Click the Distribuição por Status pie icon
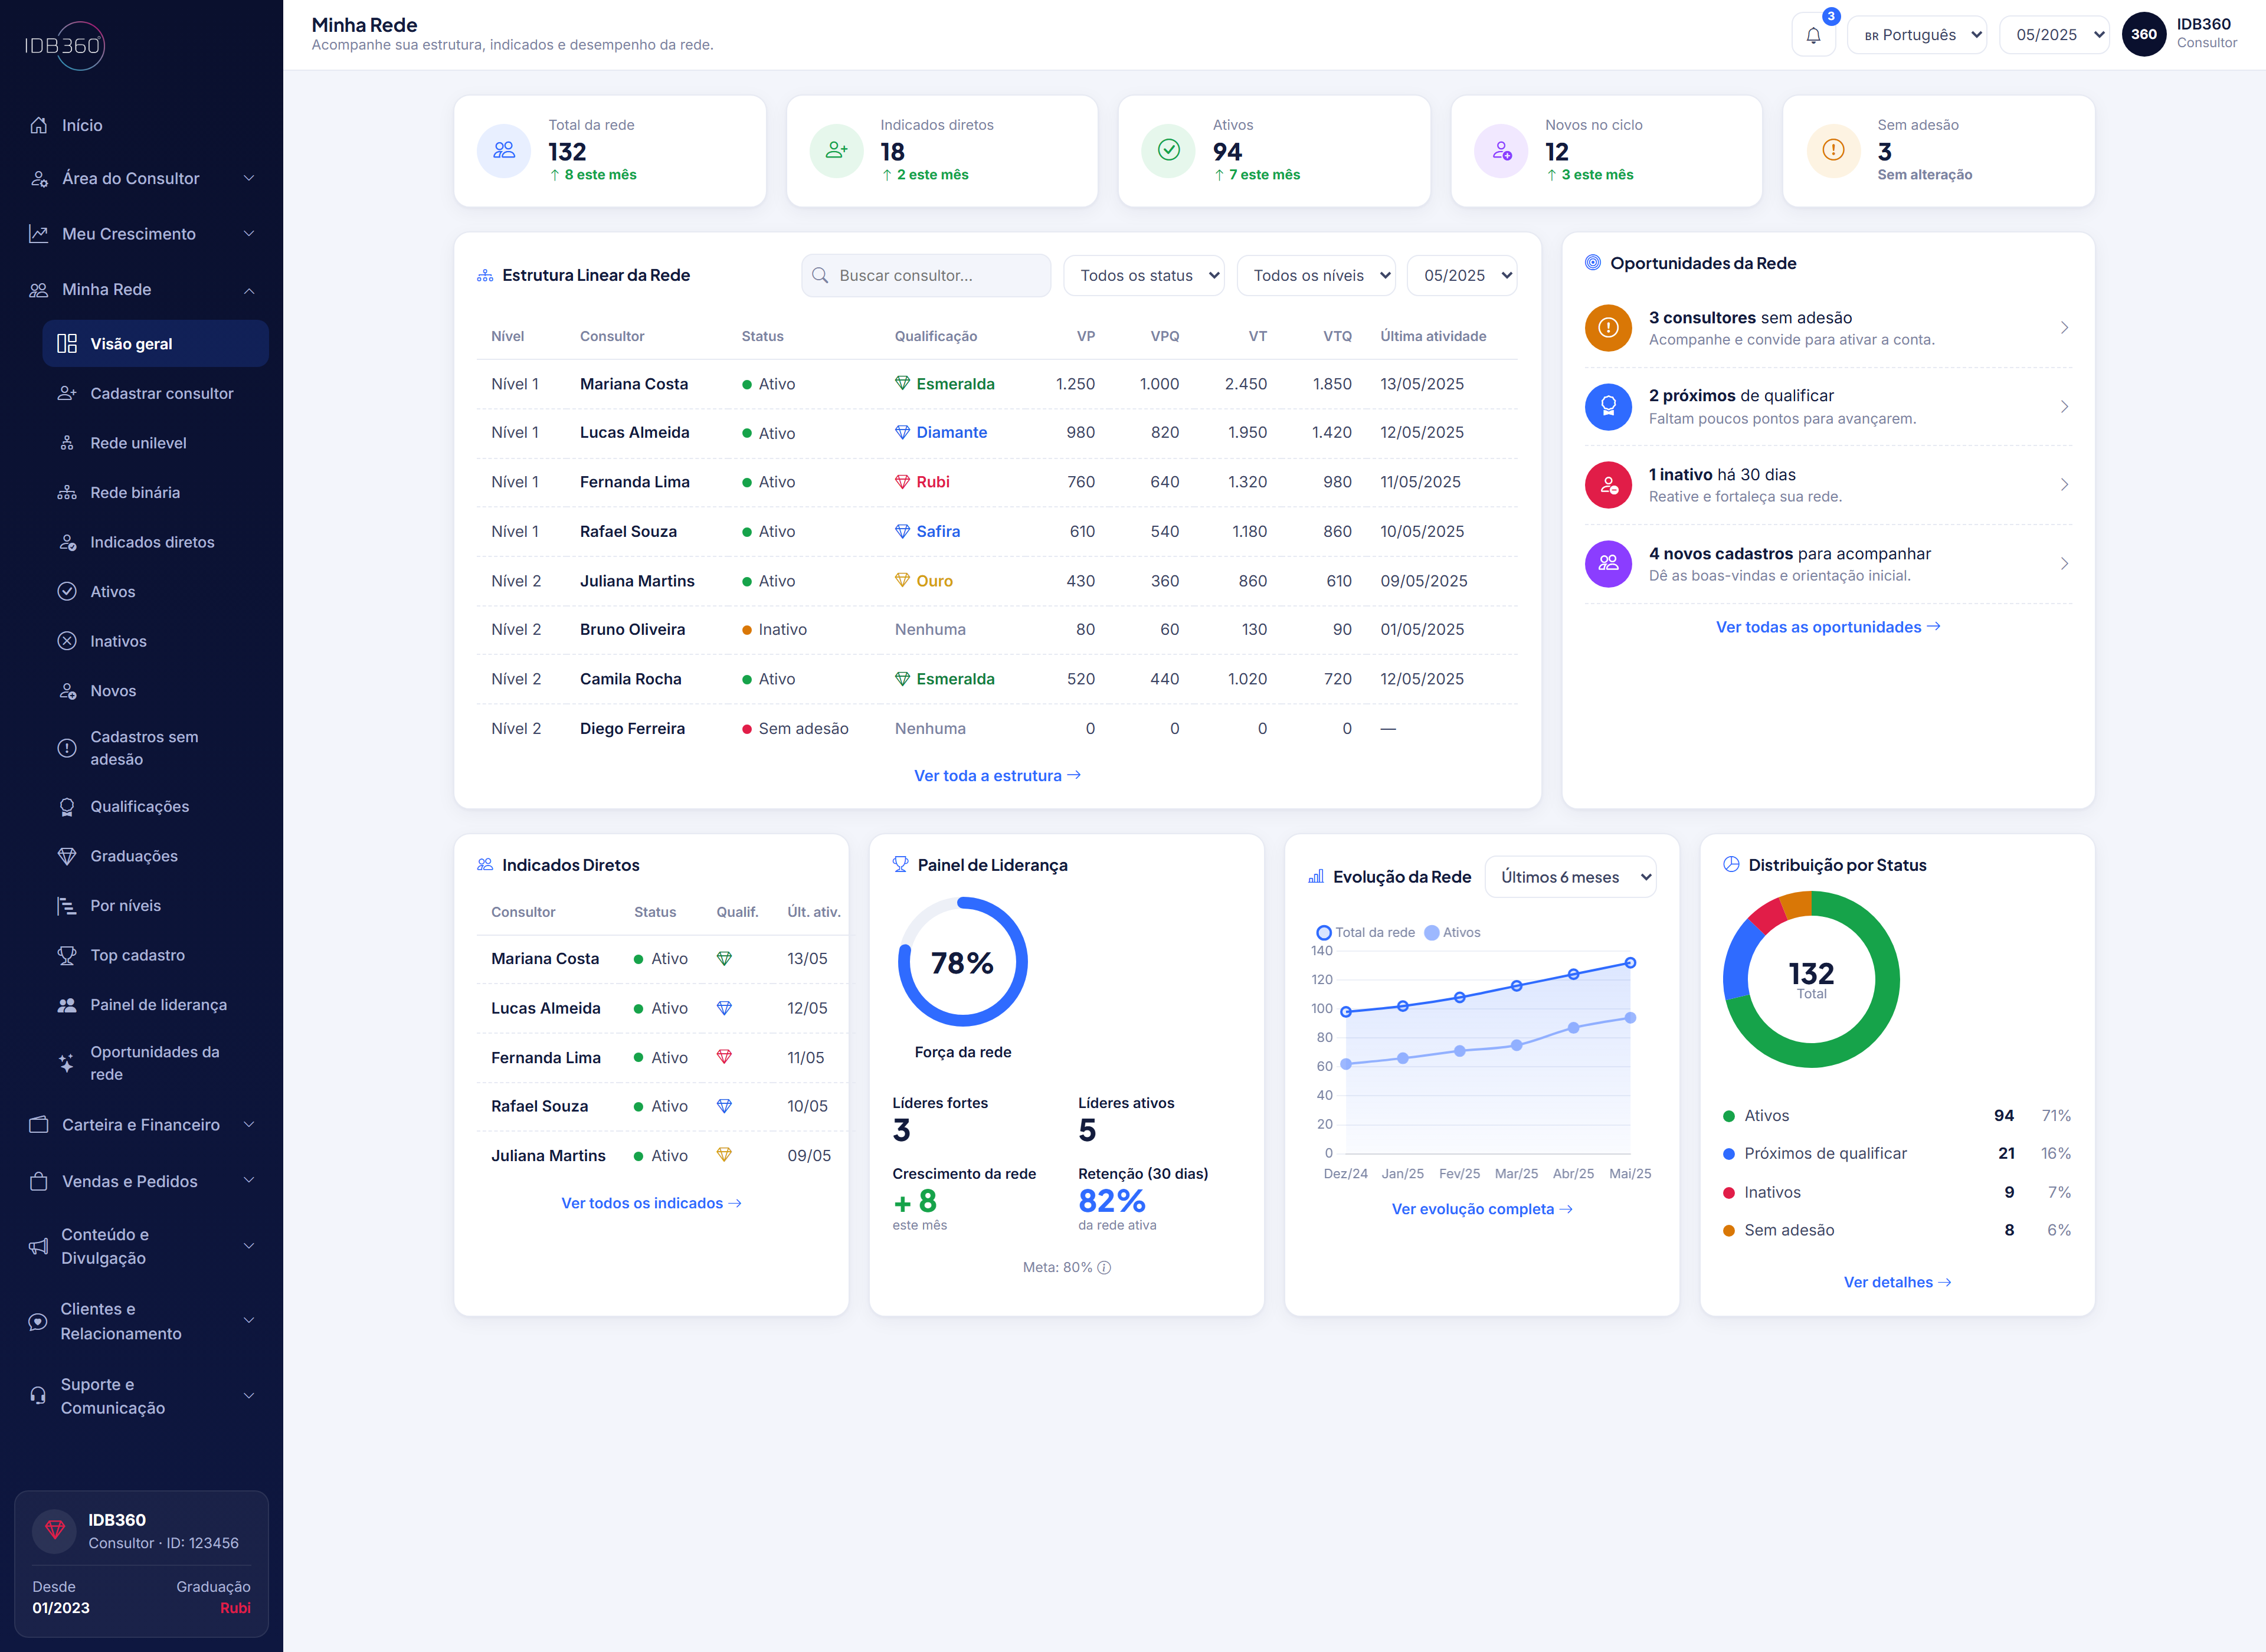The width and height of the screenshot is (2266, 1652). point(1731,864)
